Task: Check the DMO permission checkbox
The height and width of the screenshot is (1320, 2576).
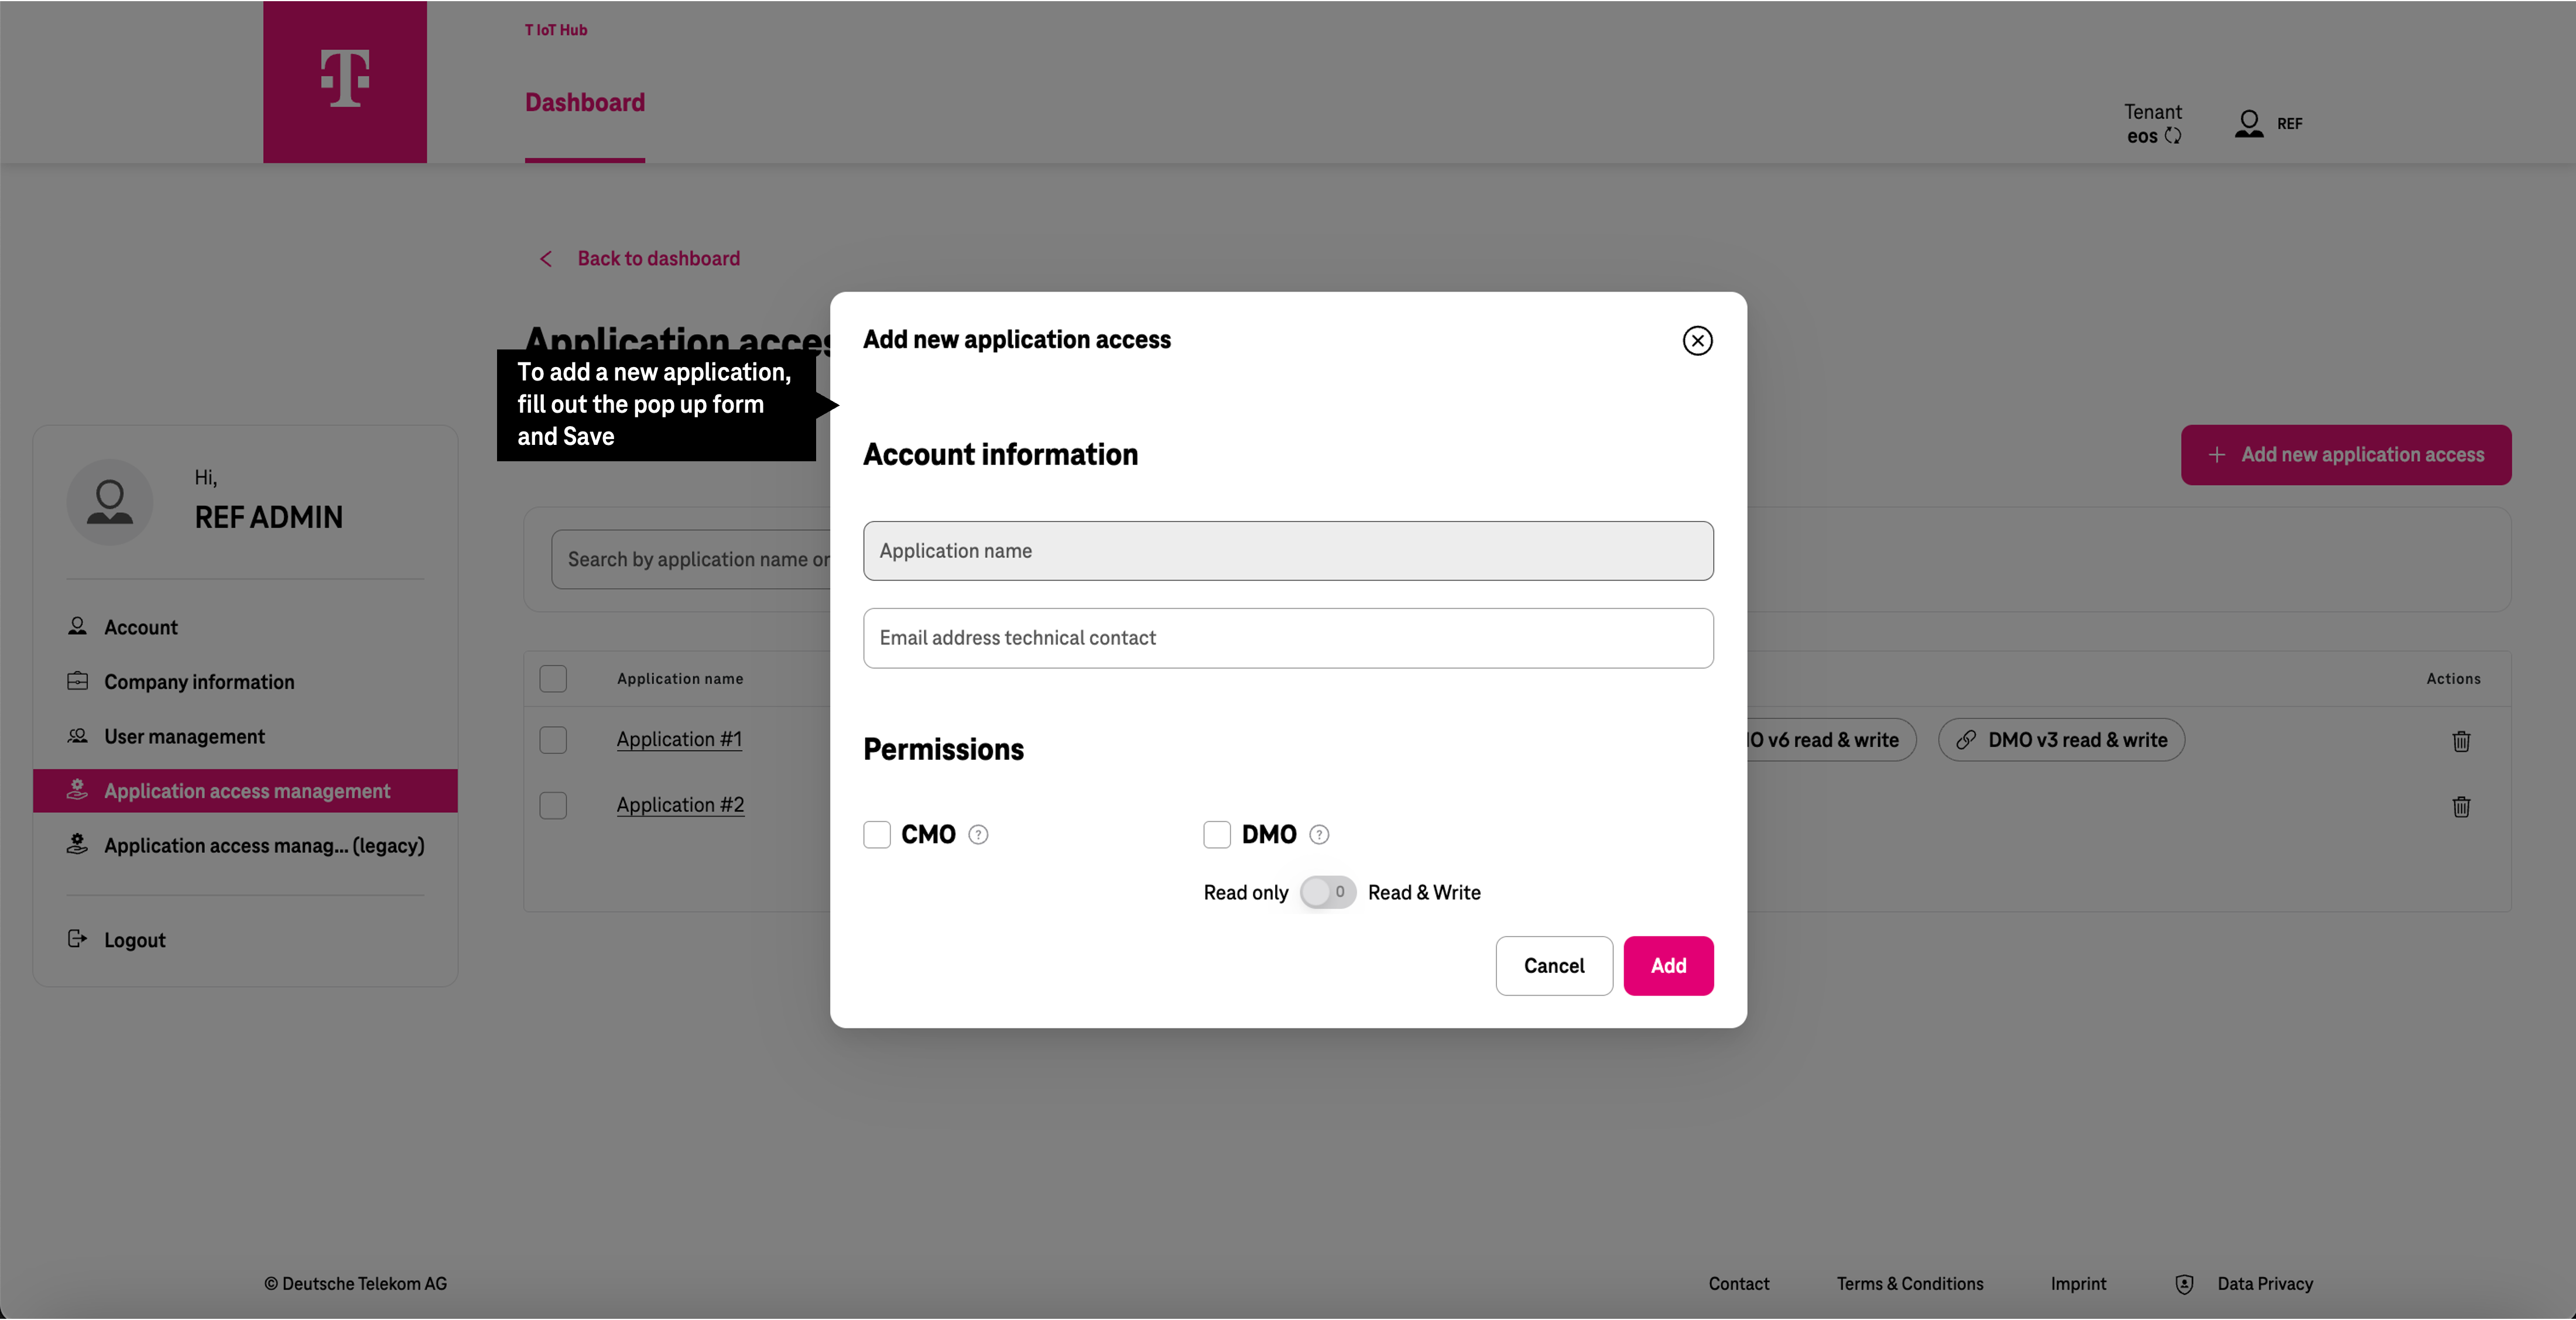Action: (1217, 835)
